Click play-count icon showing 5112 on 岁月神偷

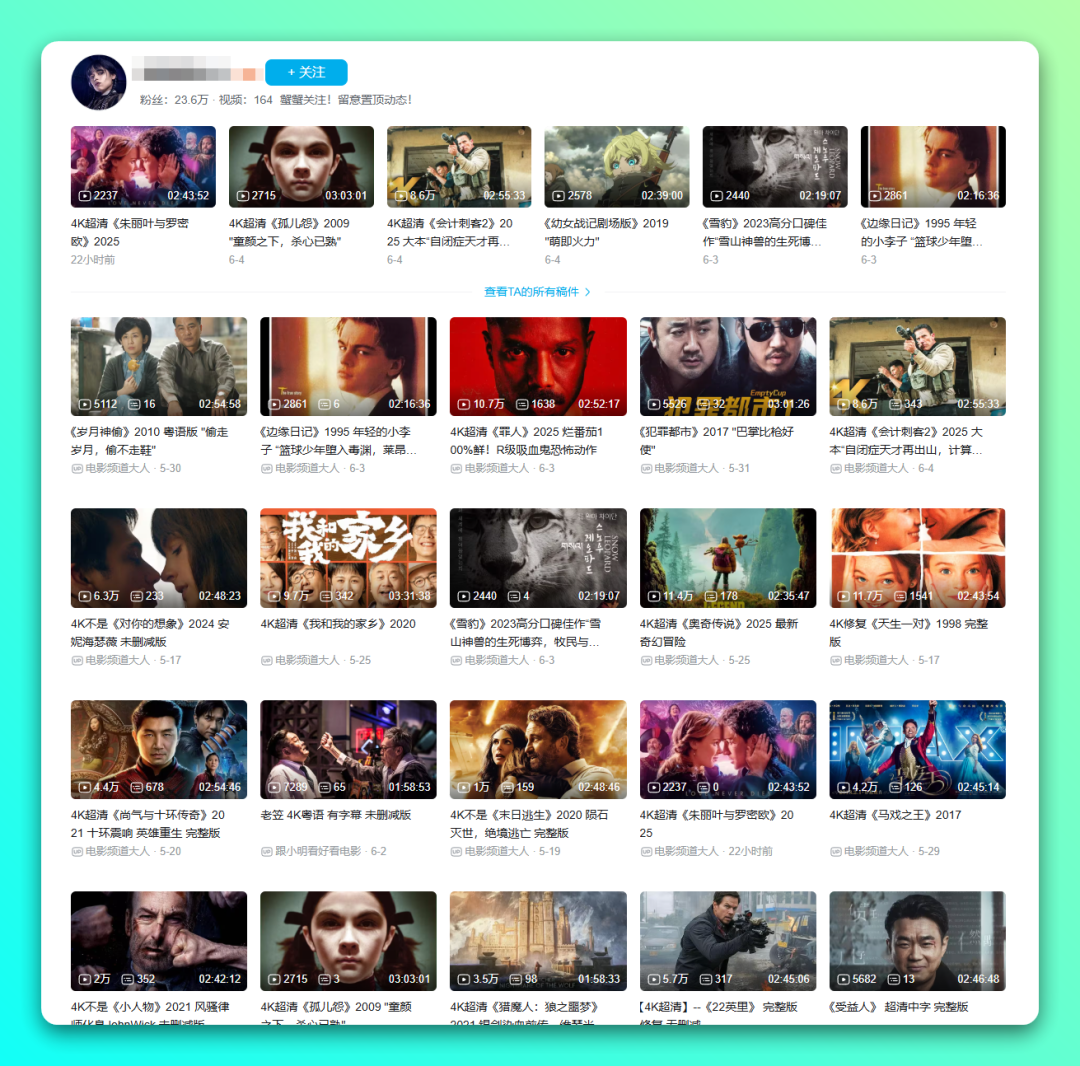pos(85,404)
